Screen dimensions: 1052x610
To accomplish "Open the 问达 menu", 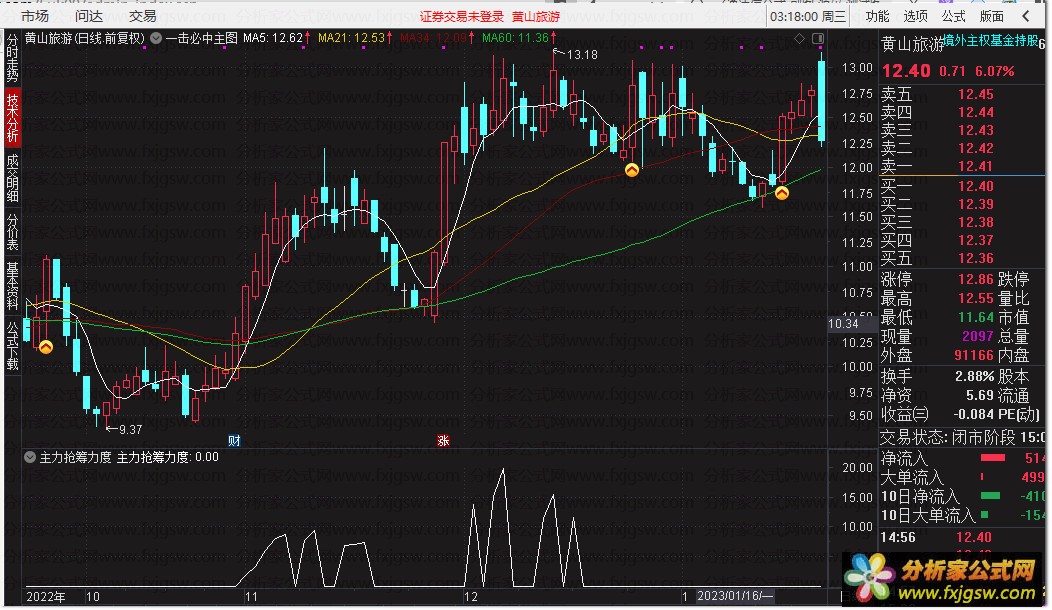I will click(x=89, y=16).
